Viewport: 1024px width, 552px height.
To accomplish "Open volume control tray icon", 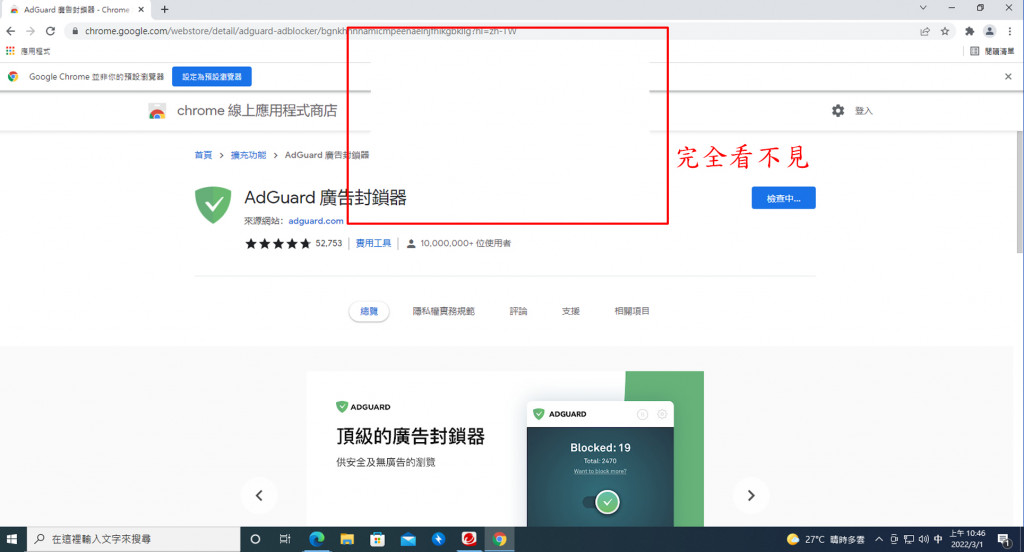I will pos(923,539).
